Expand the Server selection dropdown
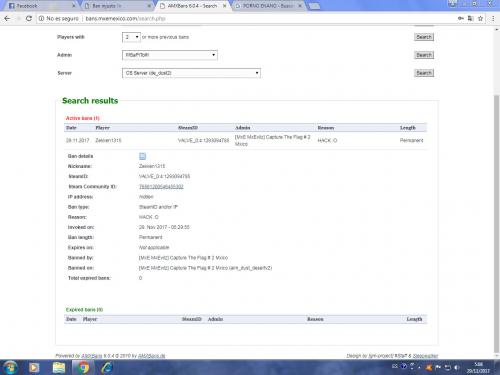500x375 pixels. point(191,73)
